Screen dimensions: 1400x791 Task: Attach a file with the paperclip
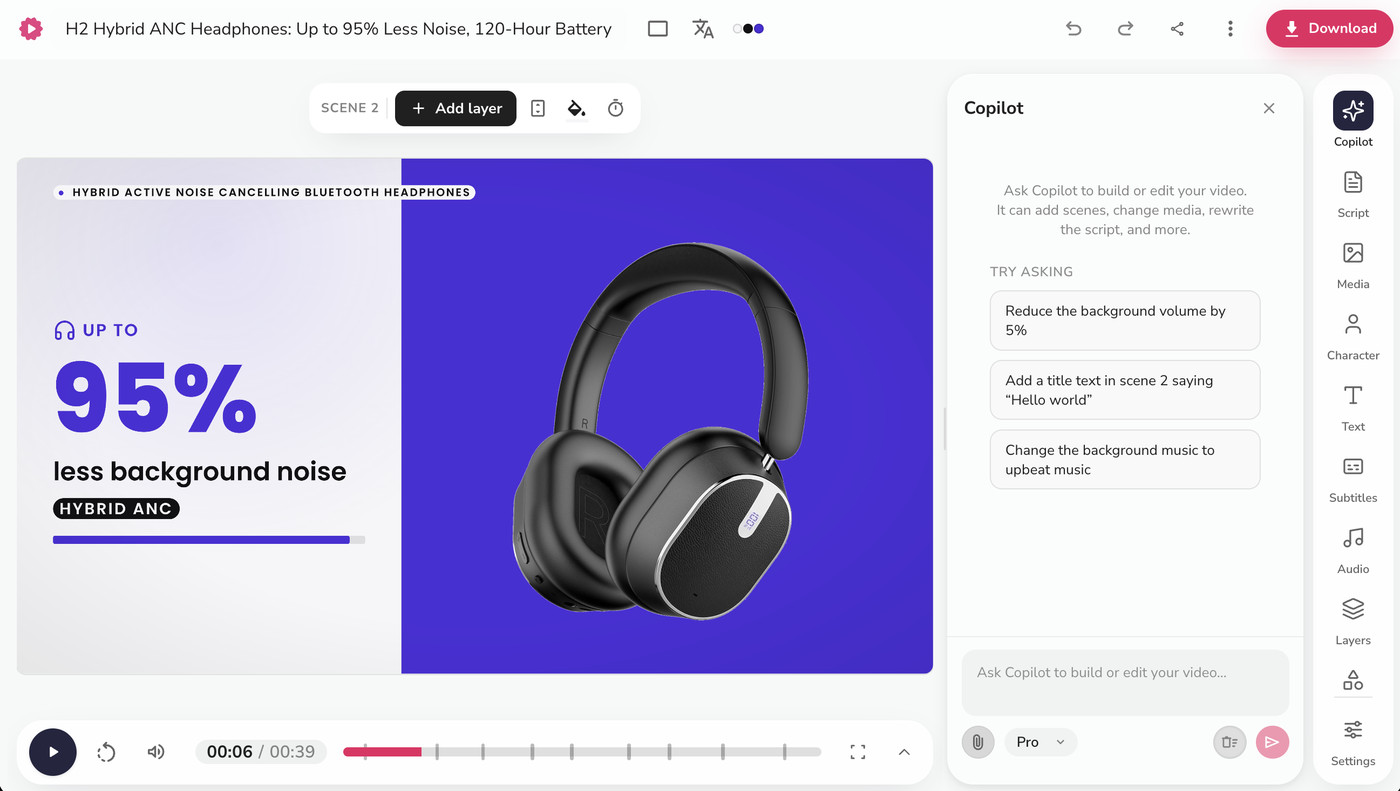(x=978, y=742)
